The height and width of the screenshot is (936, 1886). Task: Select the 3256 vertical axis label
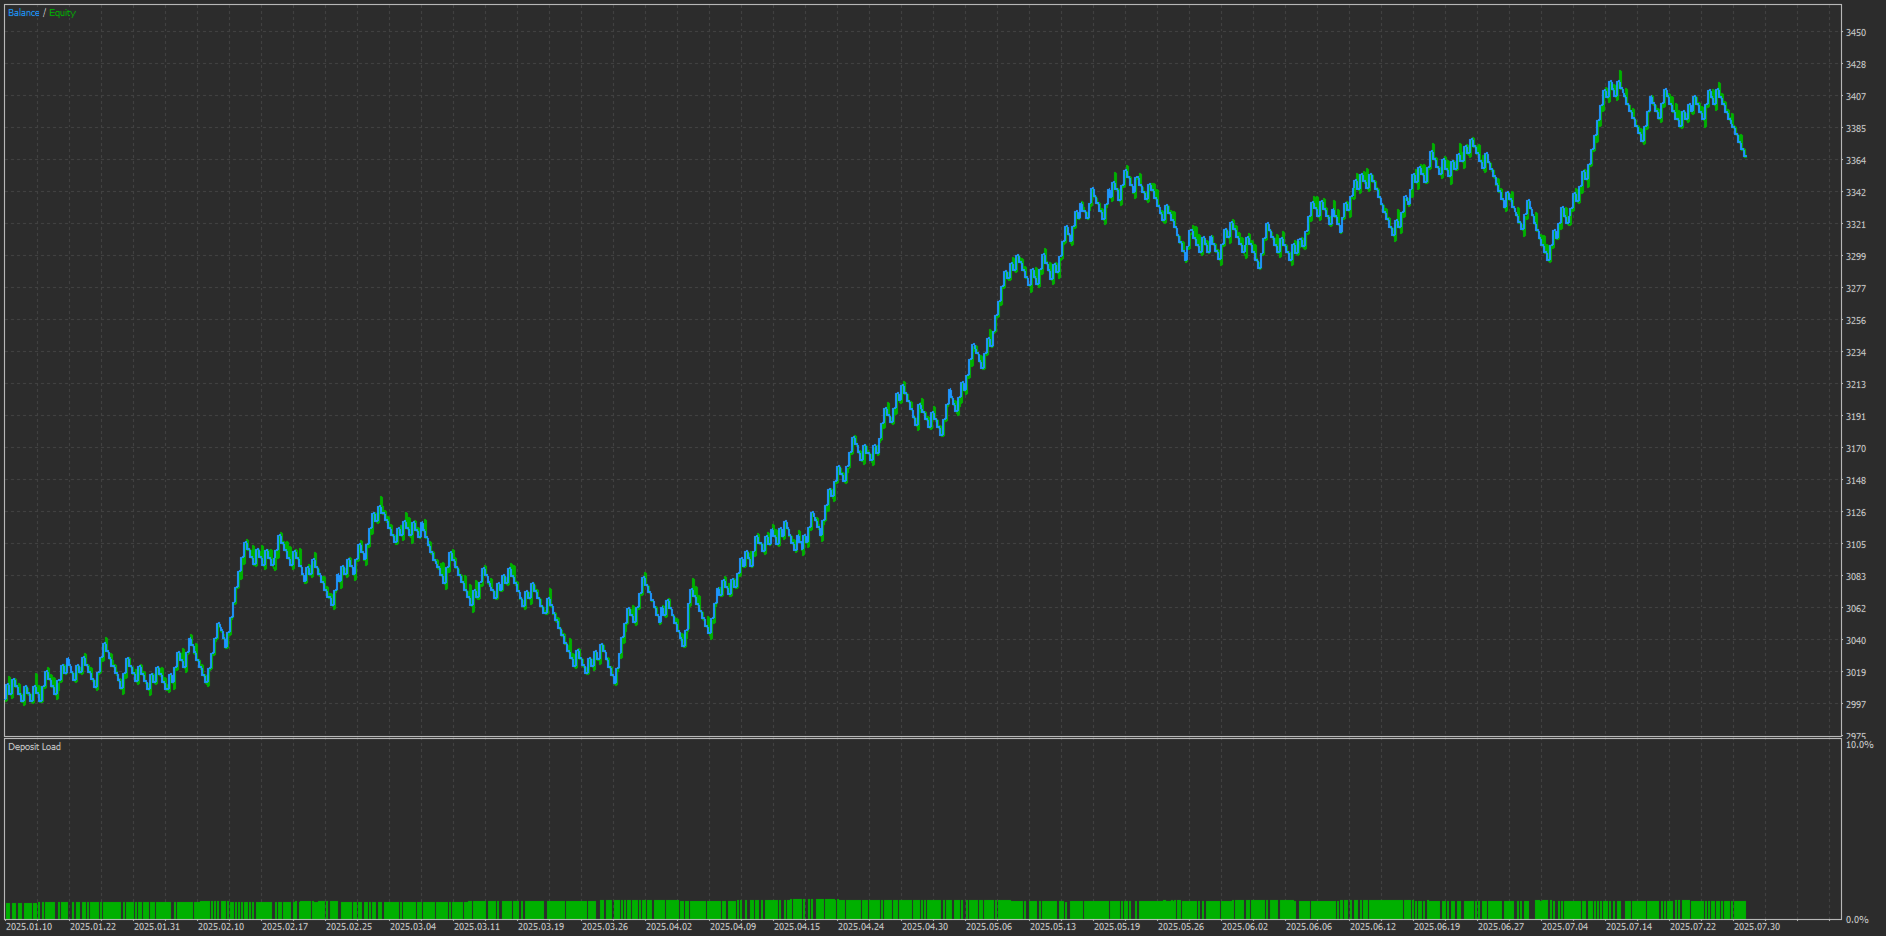[x=1856, y=321]
